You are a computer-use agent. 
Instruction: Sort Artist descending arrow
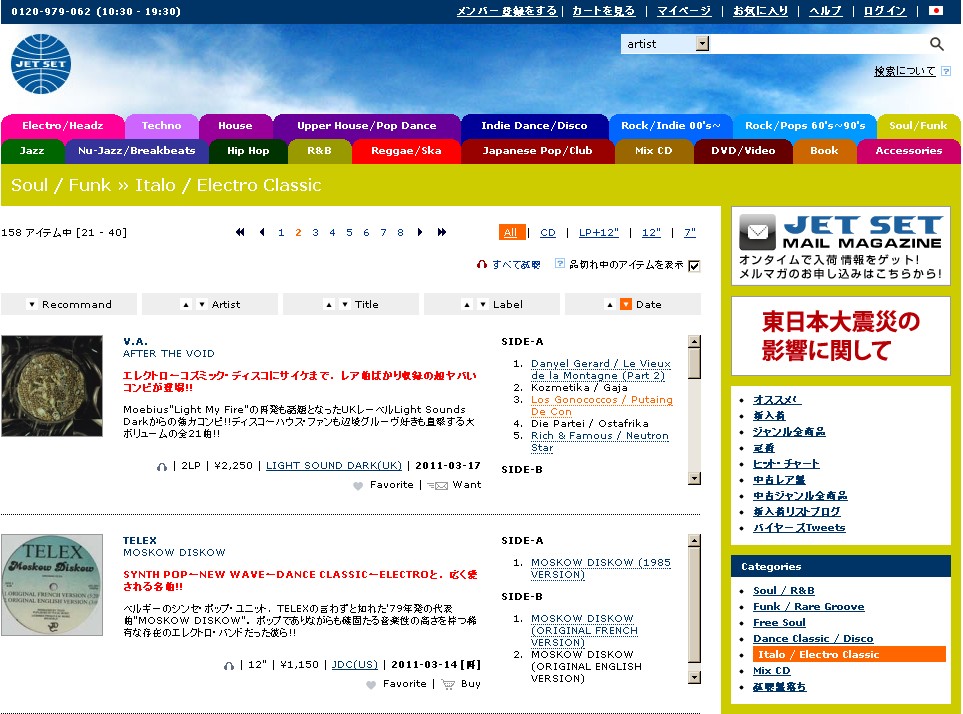(201, 305)
